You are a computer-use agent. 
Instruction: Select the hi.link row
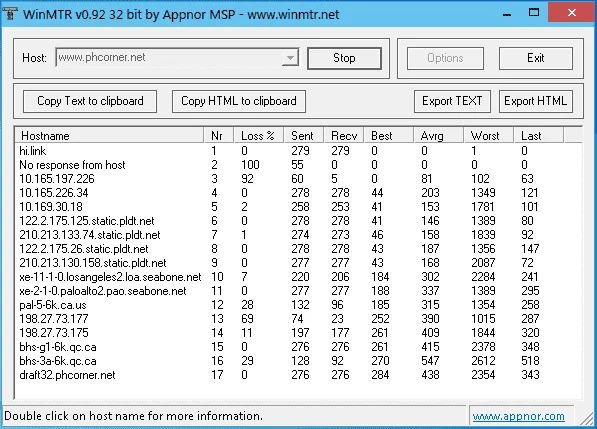(298, 151)
